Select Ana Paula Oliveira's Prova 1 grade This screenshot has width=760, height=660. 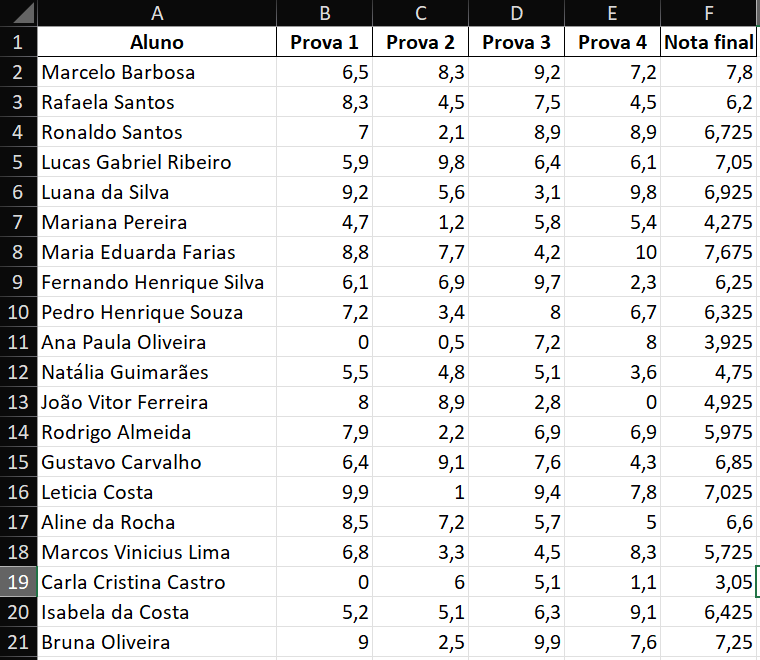coord(324,342)
